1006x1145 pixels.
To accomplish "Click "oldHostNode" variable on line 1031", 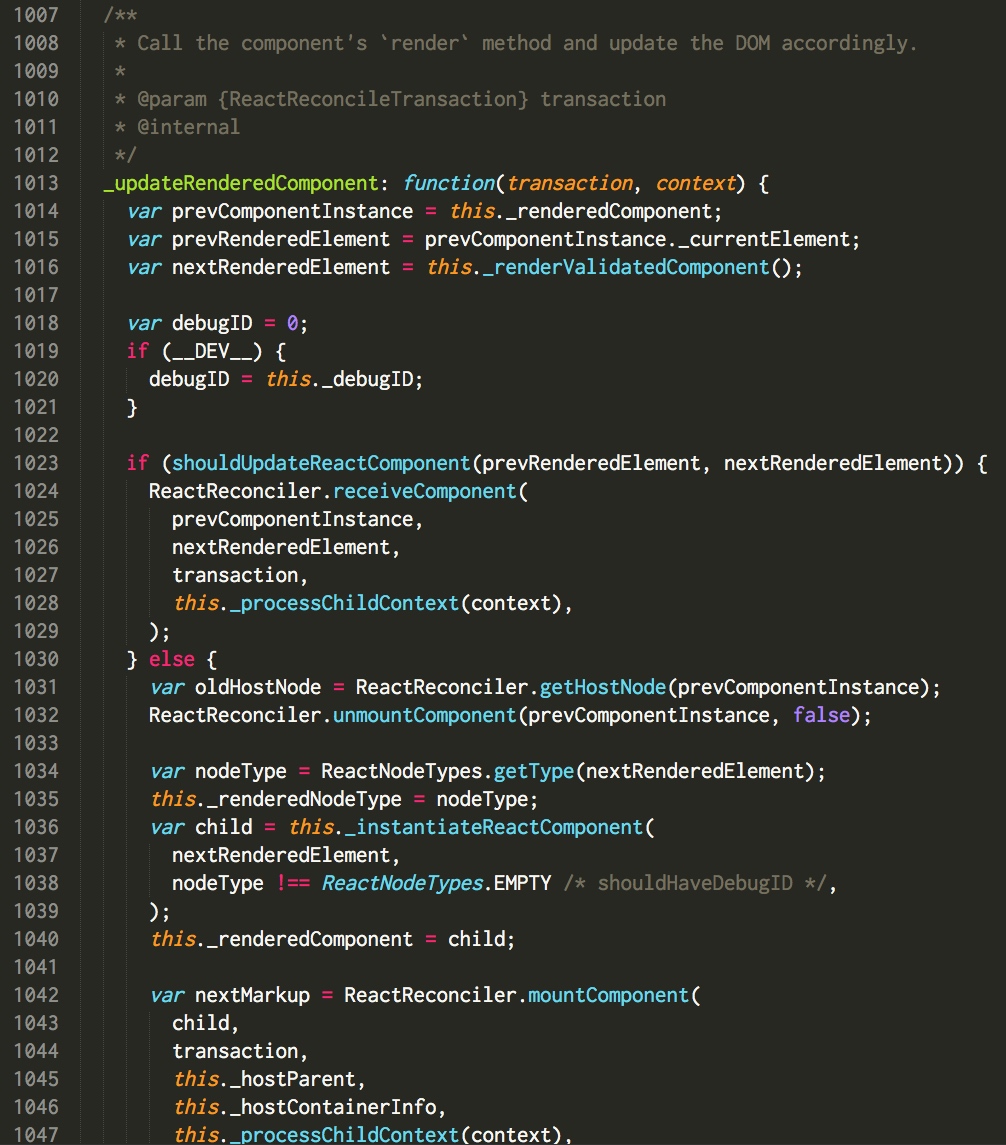I will point(258,687).
